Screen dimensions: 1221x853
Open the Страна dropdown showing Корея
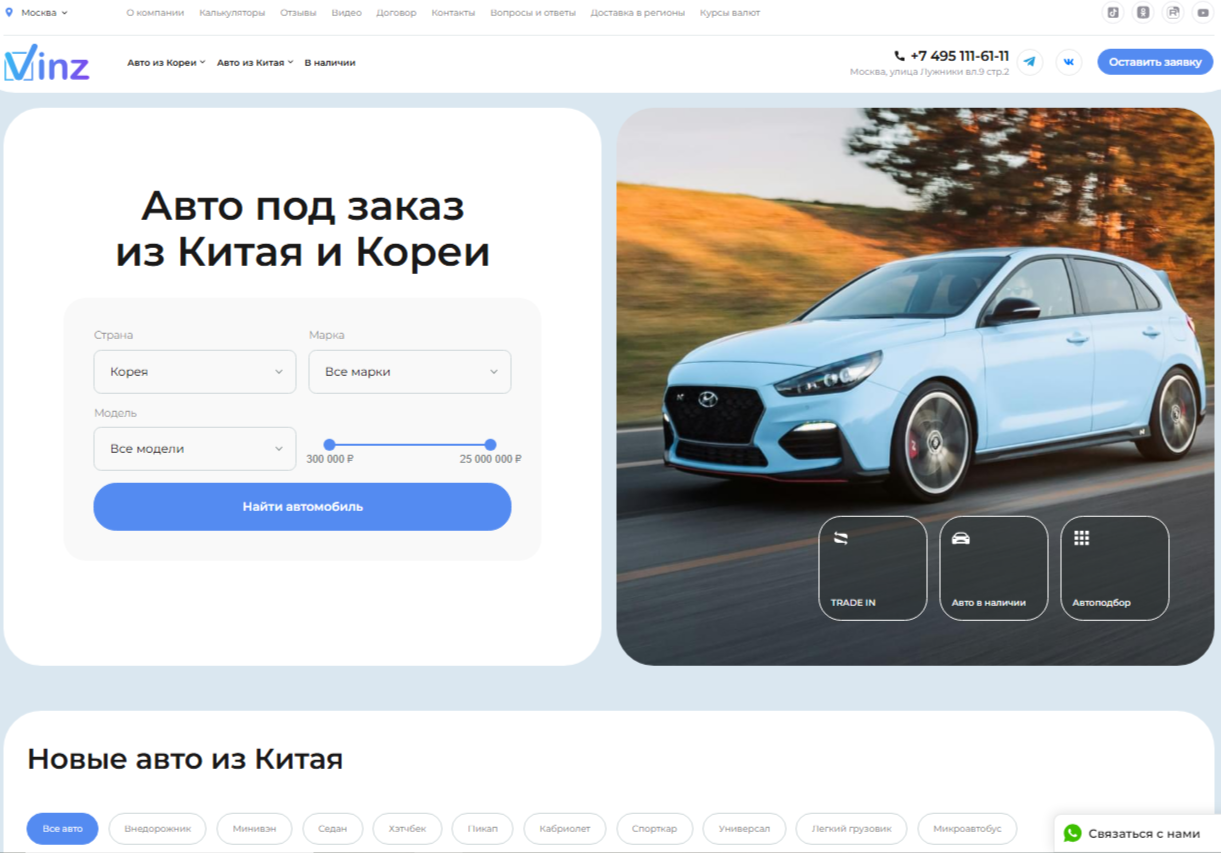click(x=195, y=372)
